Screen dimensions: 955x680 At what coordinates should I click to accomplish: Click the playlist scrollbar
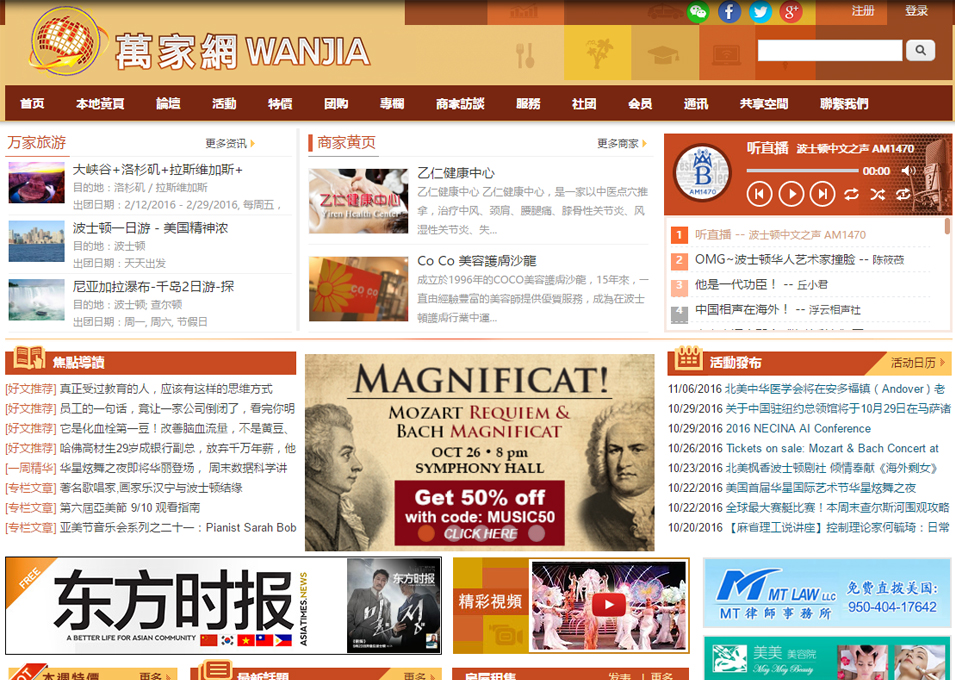click(947, 226)
